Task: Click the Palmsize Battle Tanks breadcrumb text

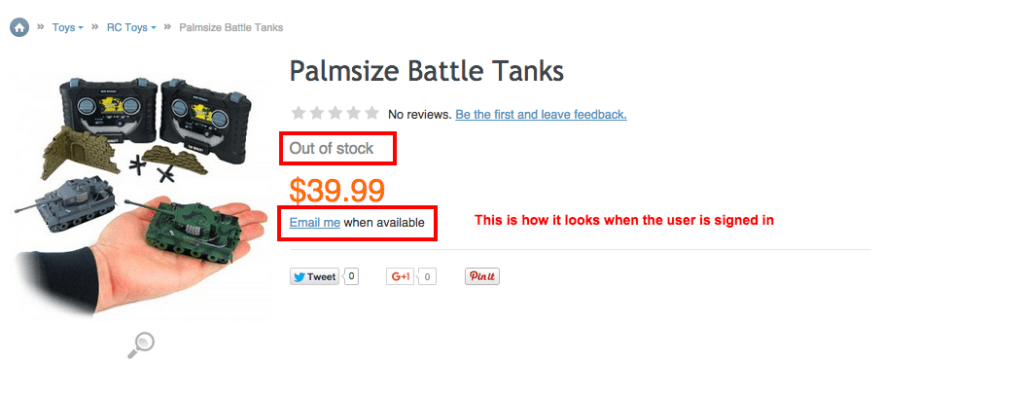Action: (231, 27)
